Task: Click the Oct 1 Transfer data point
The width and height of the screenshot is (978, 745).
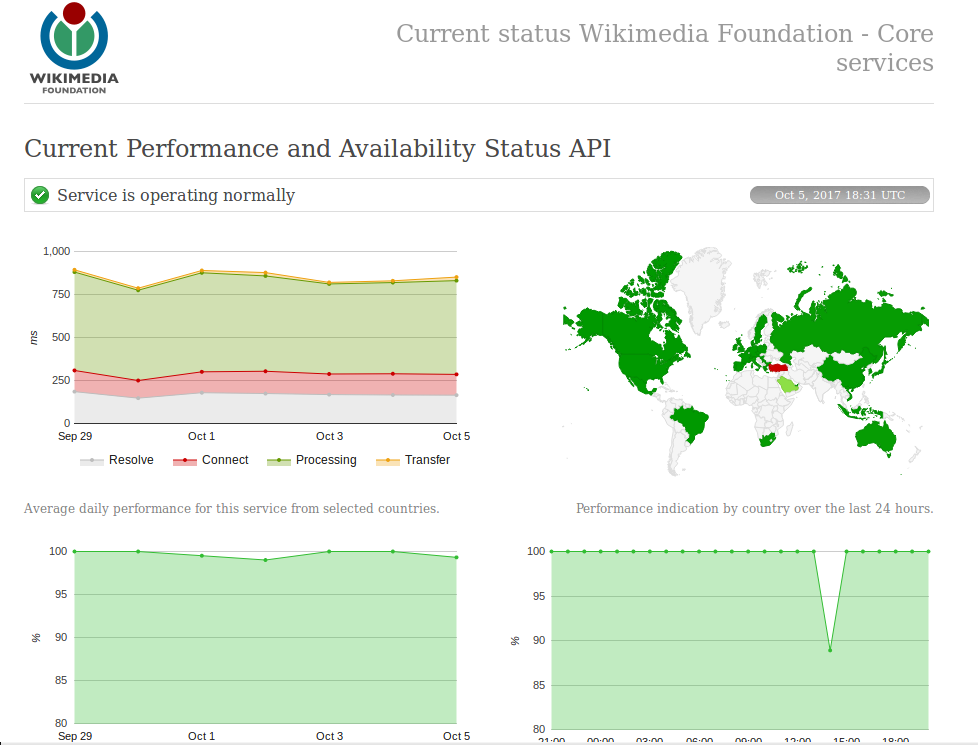Action: pos(202,270)
